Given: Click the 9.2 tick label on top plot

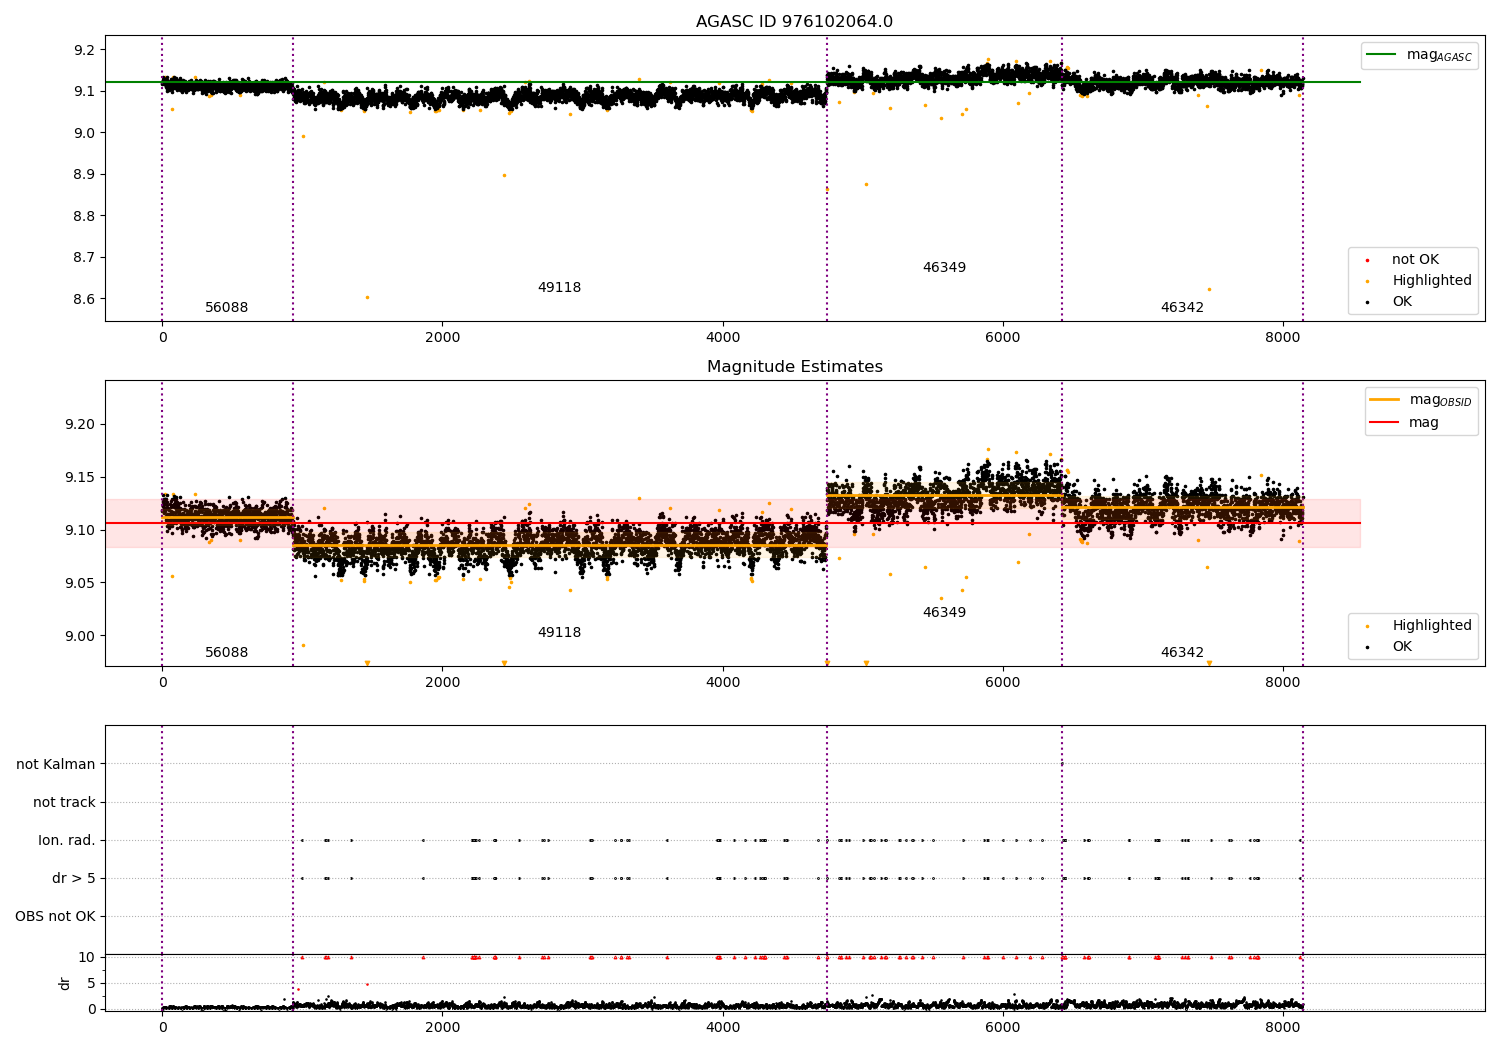Looking at the screenshot, I should [x=85, y=50].
